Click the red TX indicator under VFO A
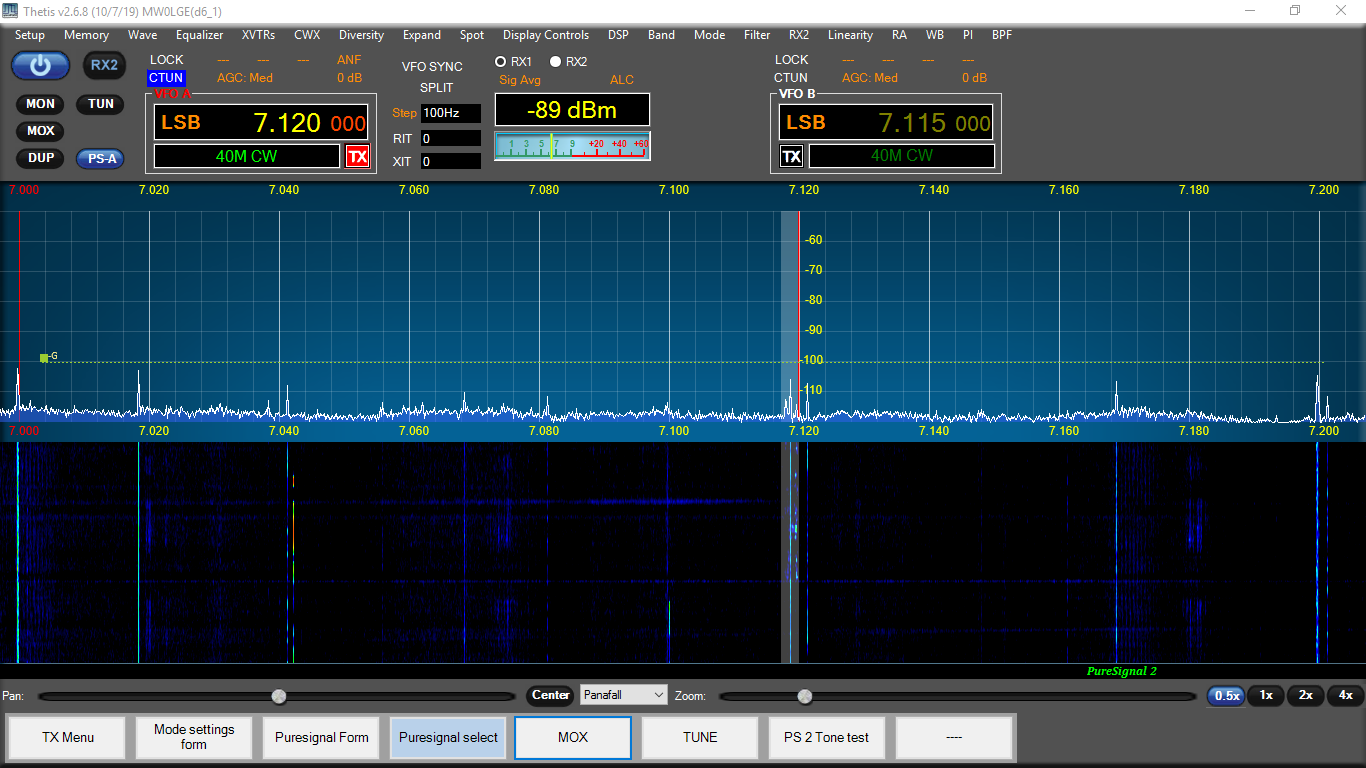The width and height of the screenshot is (1366, 768). [x=357, y=157]
